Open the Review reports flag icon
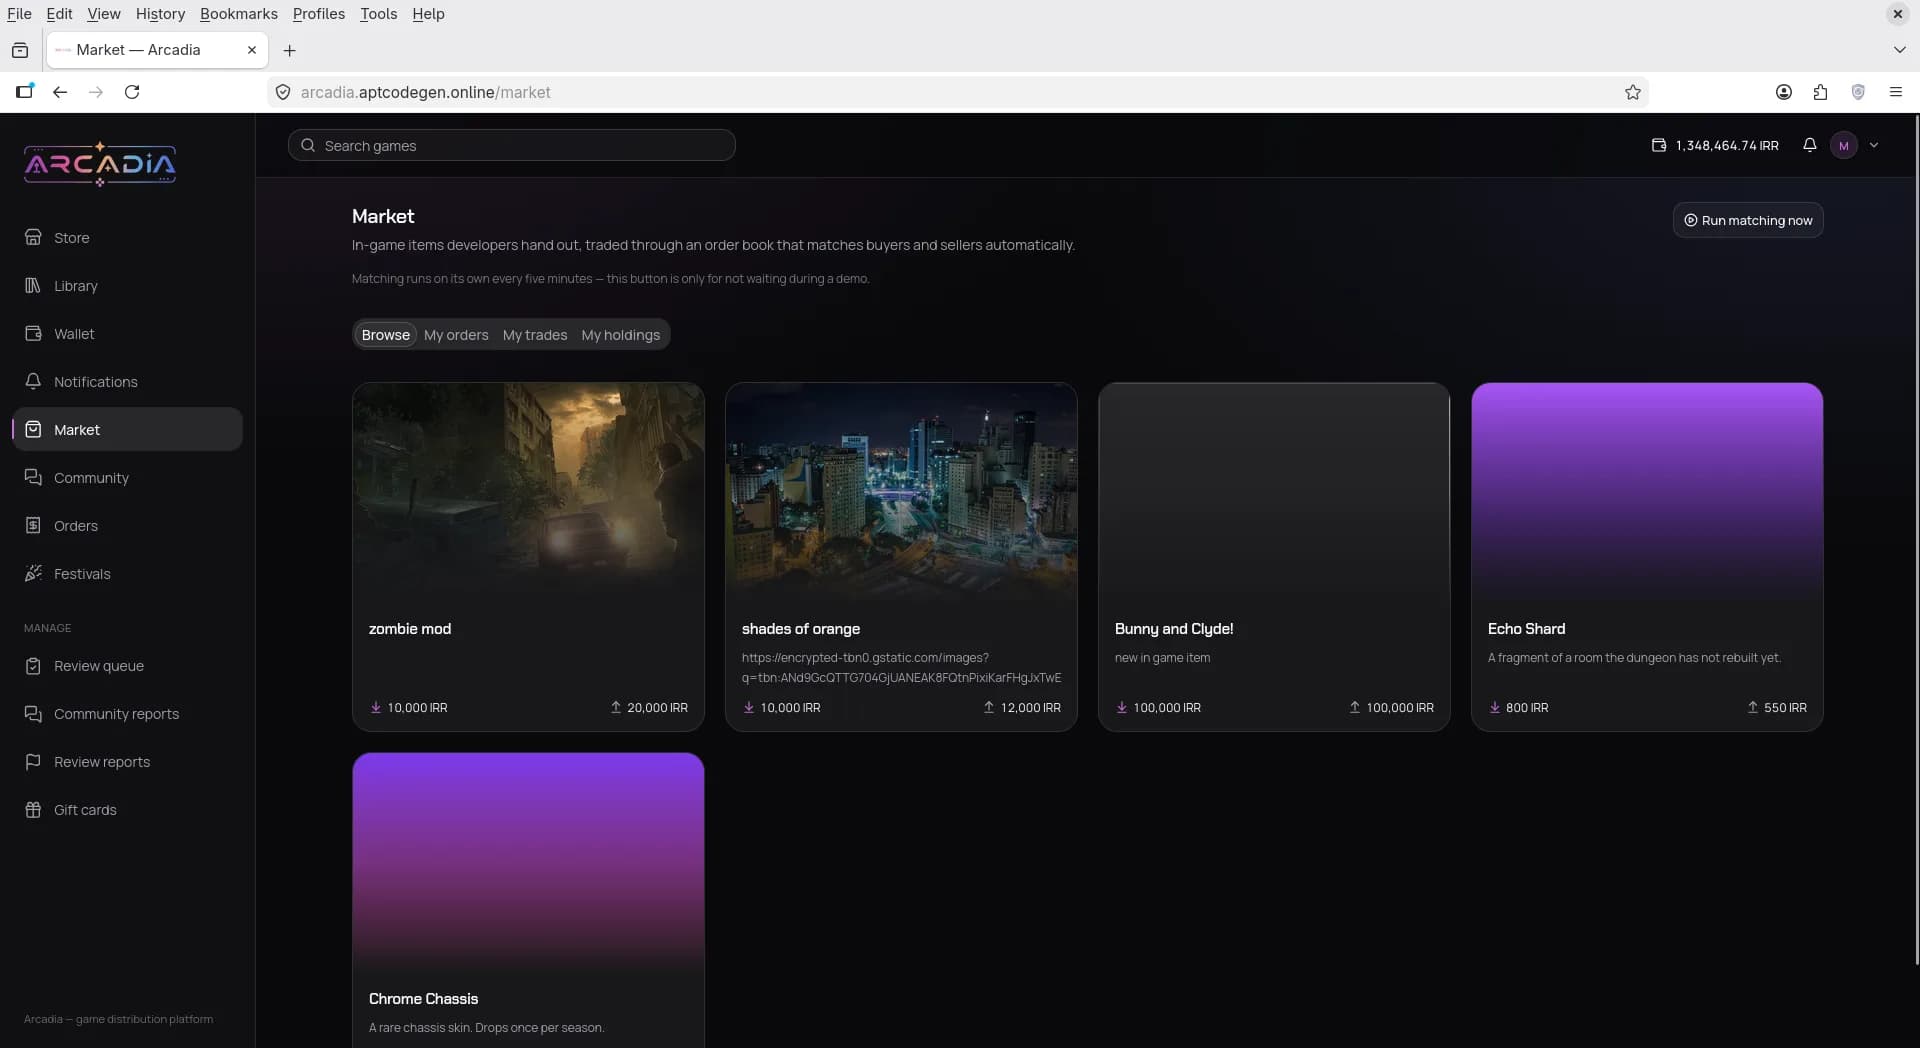 (33, 761)
